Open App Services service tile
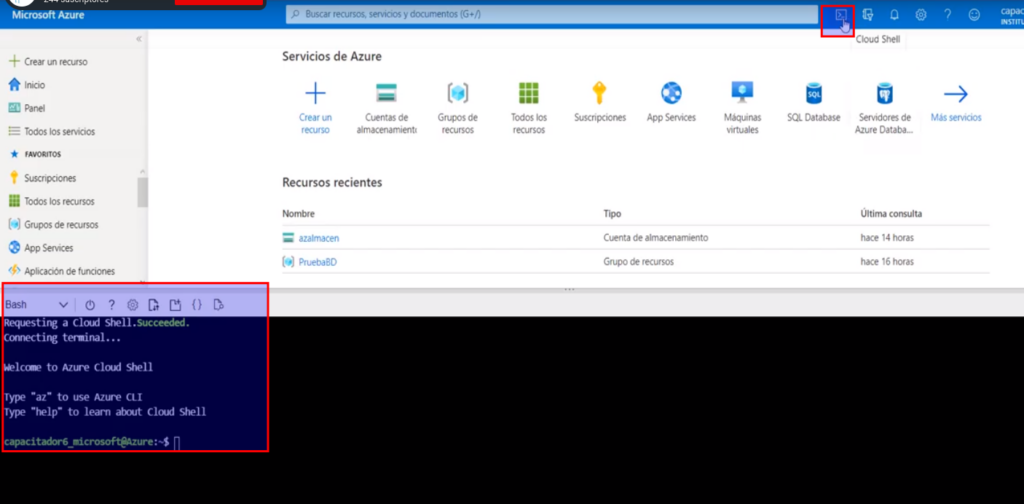The width and height of the screenshot is (1024, 504). coord(671,102)
